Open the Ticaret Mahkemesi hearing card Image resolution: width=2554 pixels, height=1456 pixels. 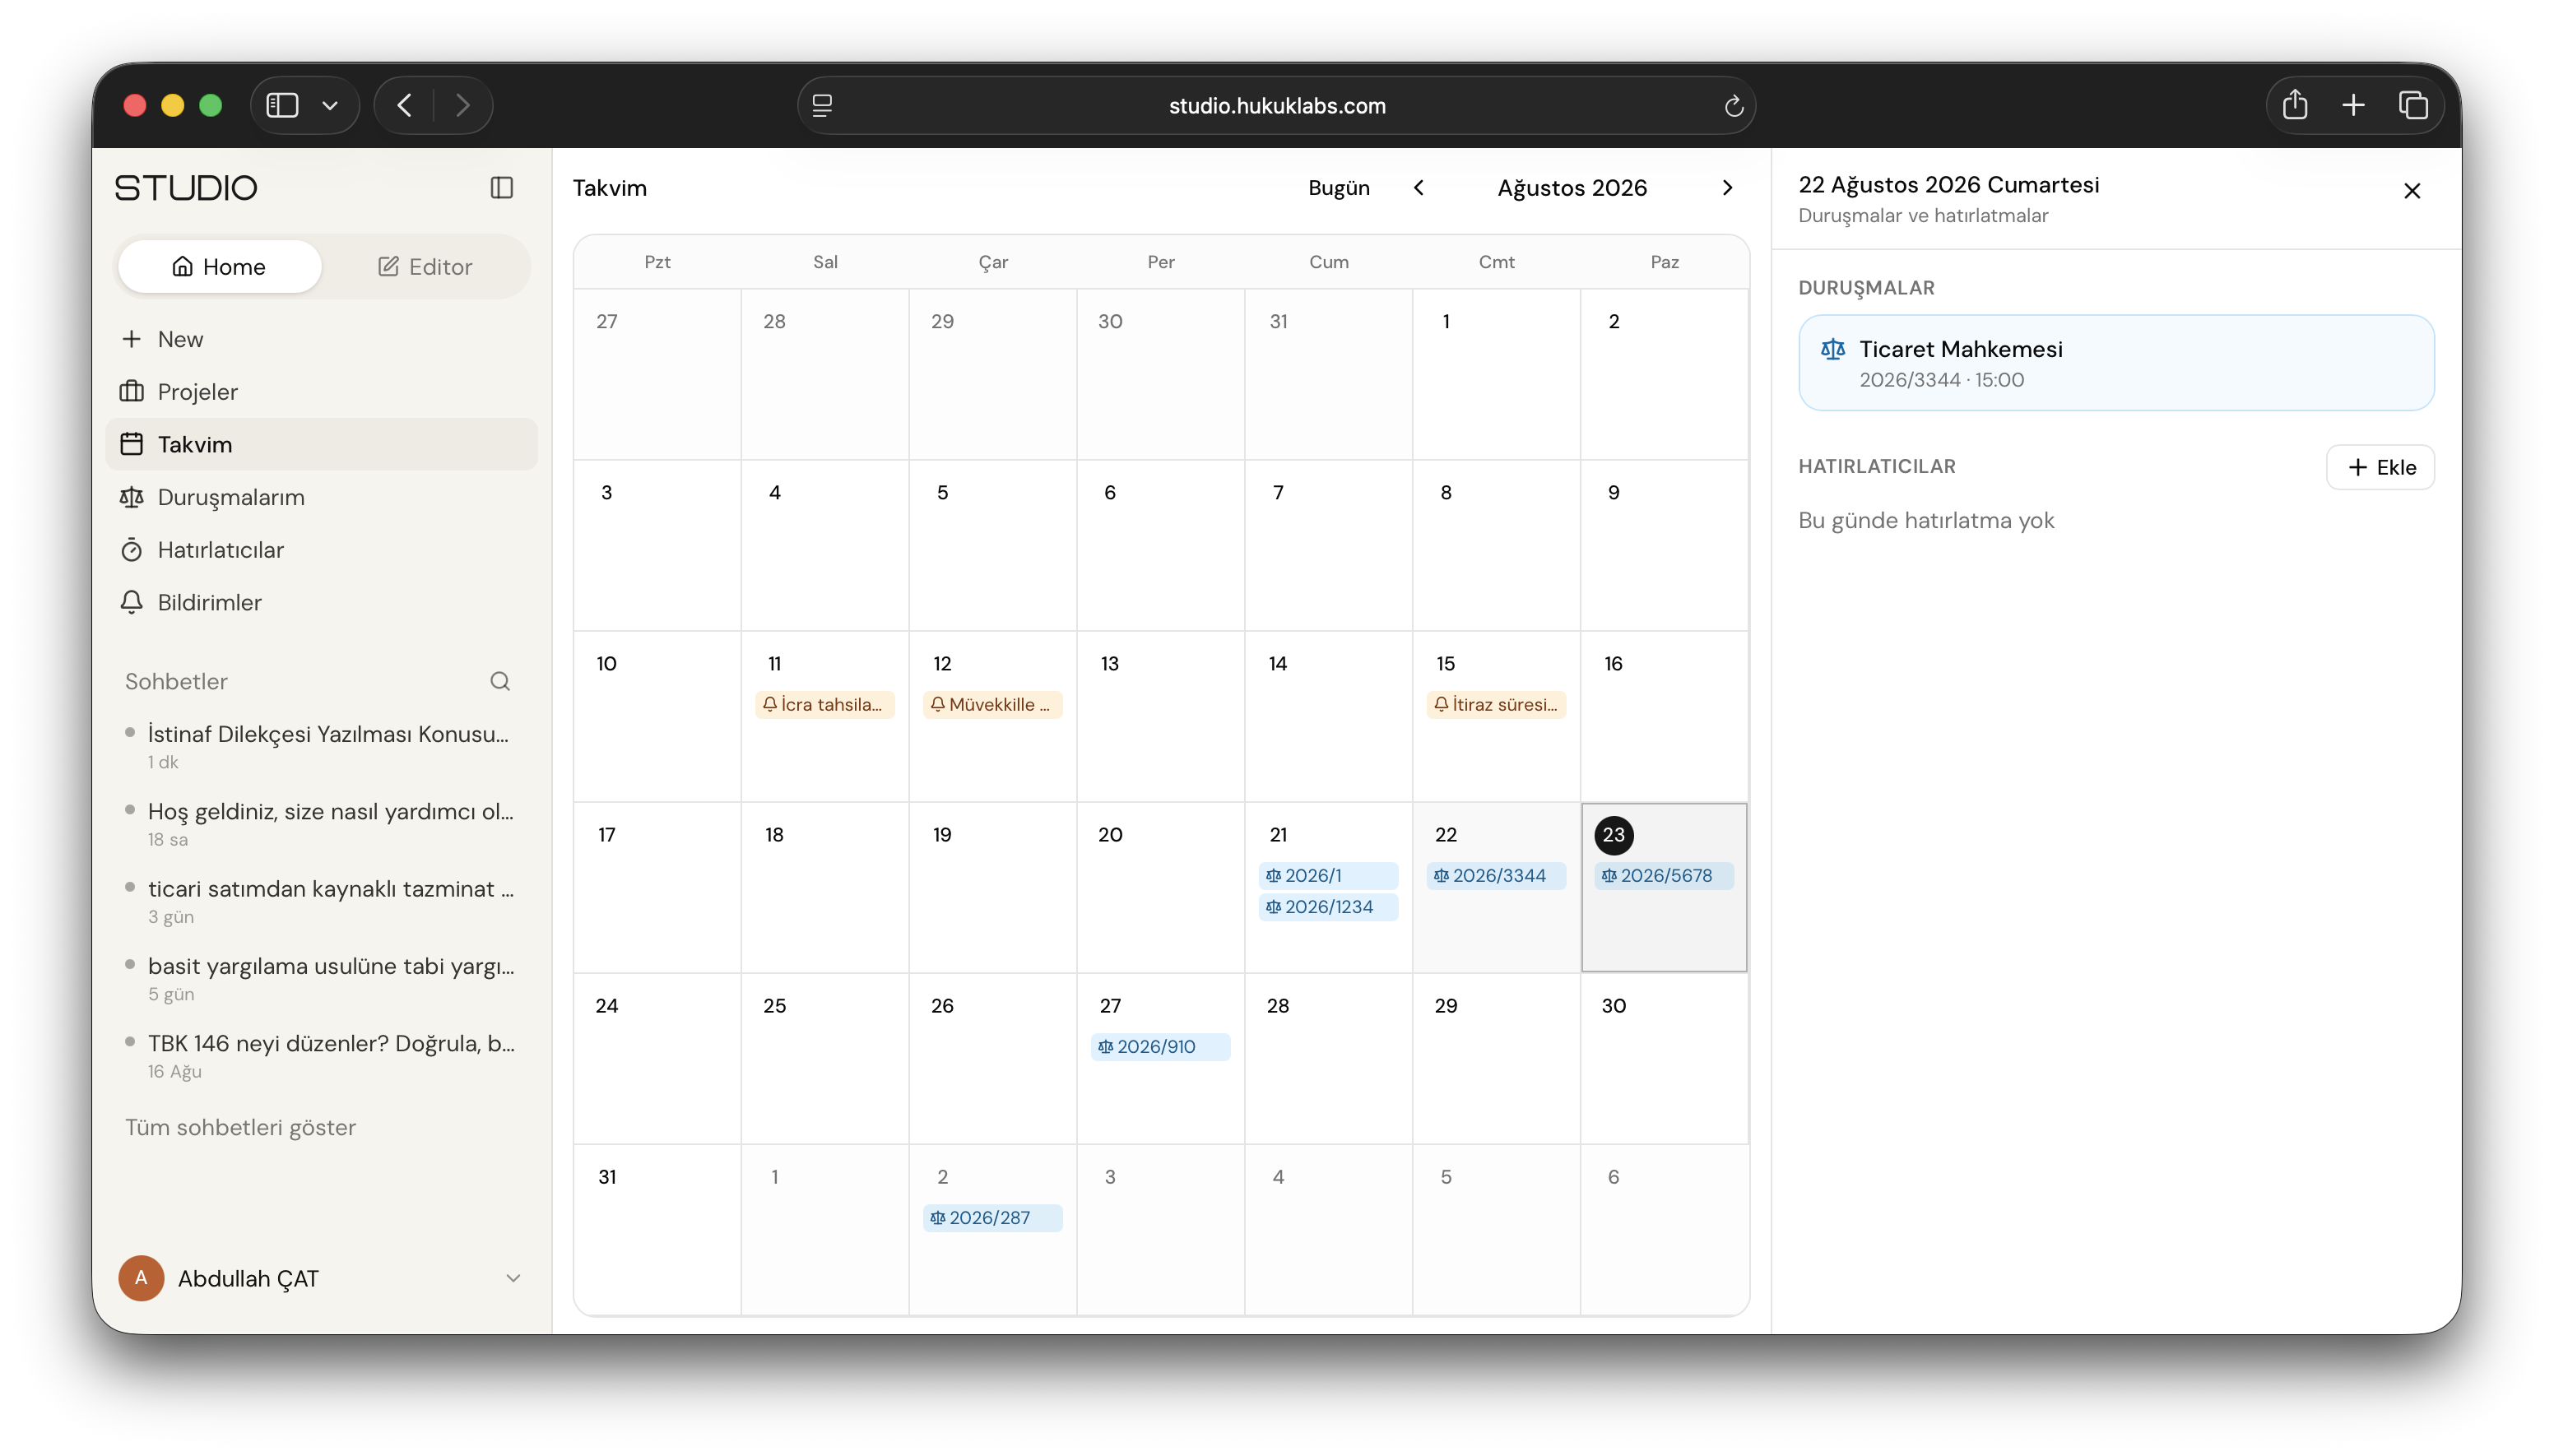[2115, 362]
